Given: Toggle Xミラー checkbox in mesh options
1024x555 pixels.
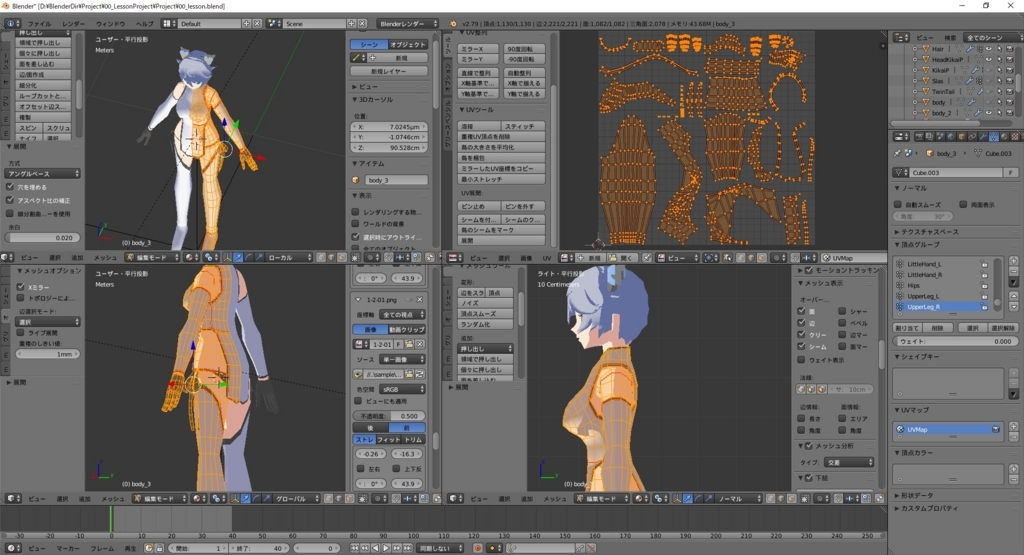Looking at the screenshot, I should point(20,287).
